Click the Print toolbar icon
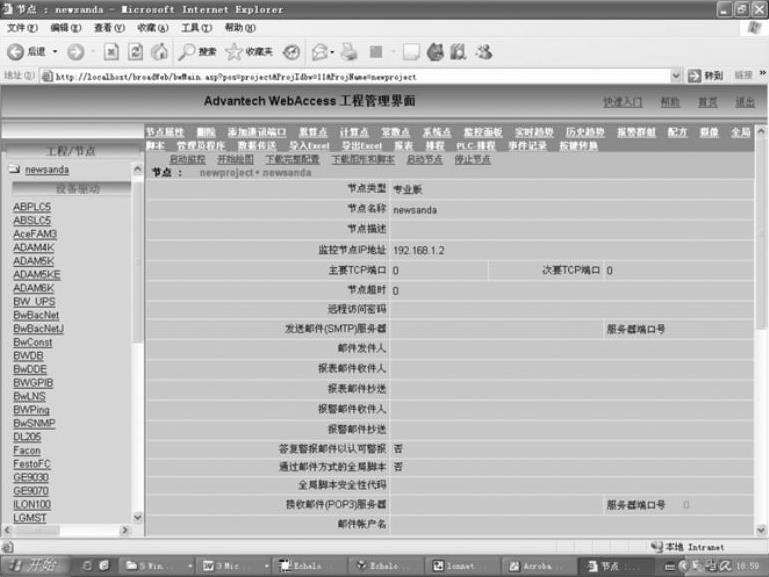Viewport: 769px width, 577px height. [x=350, y=52]
